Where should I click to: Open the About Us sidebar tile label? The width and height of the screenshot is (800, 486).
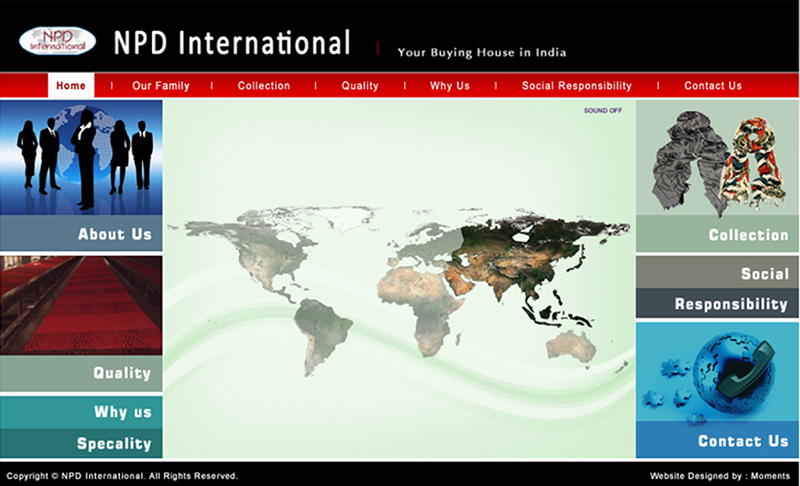(x=81, y=233)
